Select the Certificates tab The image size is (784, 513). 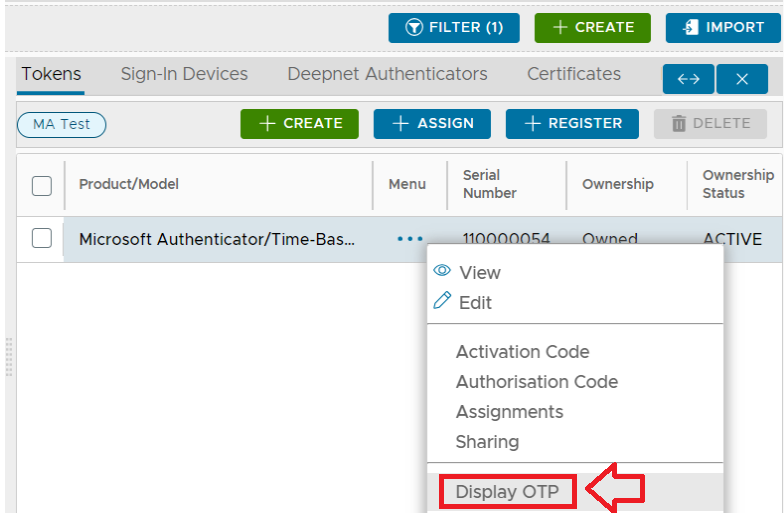[x=574, y=74]
